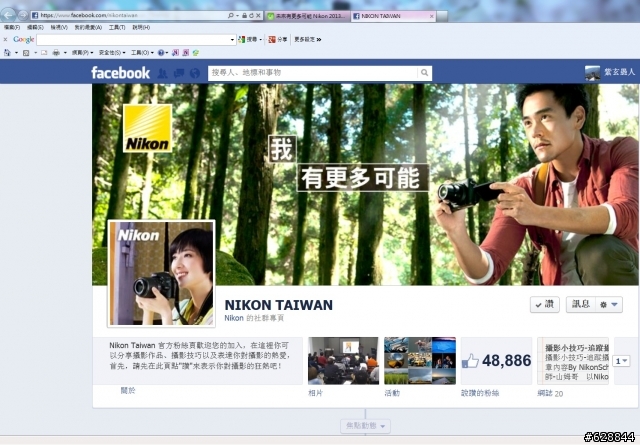Expand more apps with the '1' dropdown

click(621, 361)
